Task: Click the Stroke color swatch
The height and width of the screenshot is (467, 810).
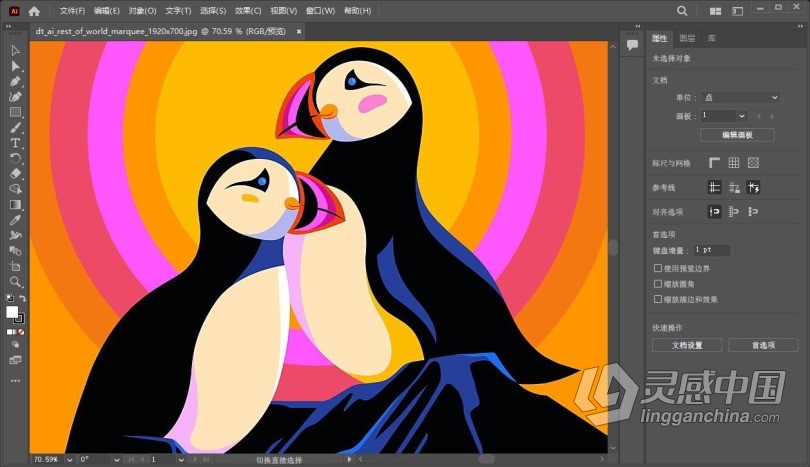Action: (x=20, y=319)
